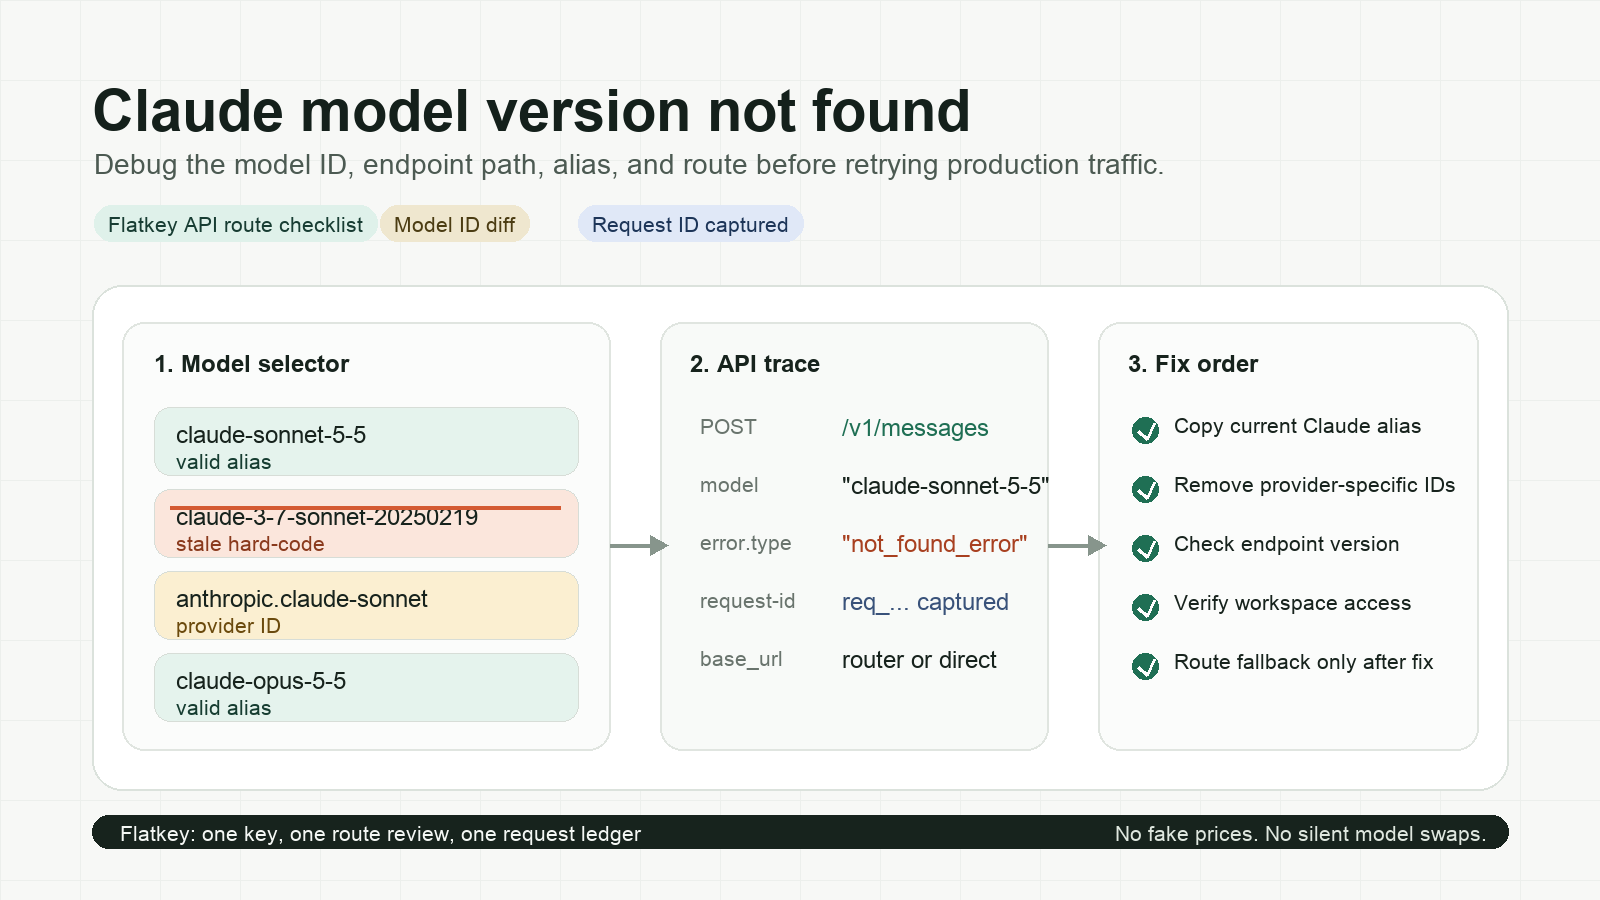Click the Flatkey one key footer text
The image size is (1600, 900).
pyautogui.click(x=380, y=834)
